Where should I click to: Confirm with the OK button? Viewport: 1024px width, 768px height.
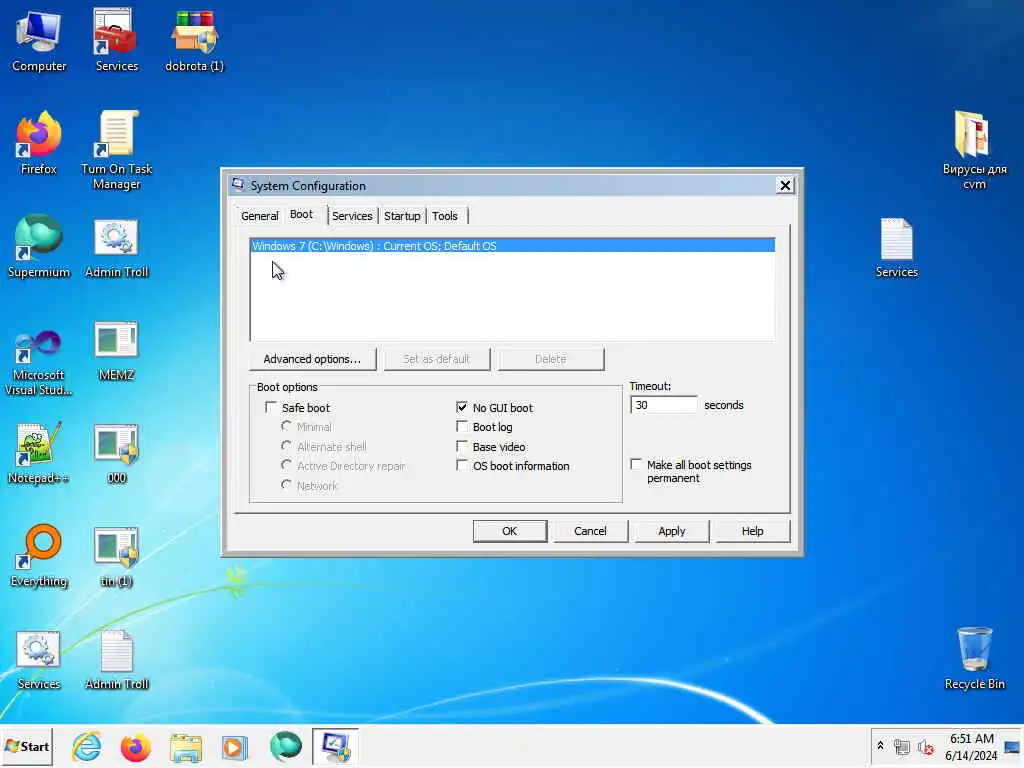tap(509, 531)
